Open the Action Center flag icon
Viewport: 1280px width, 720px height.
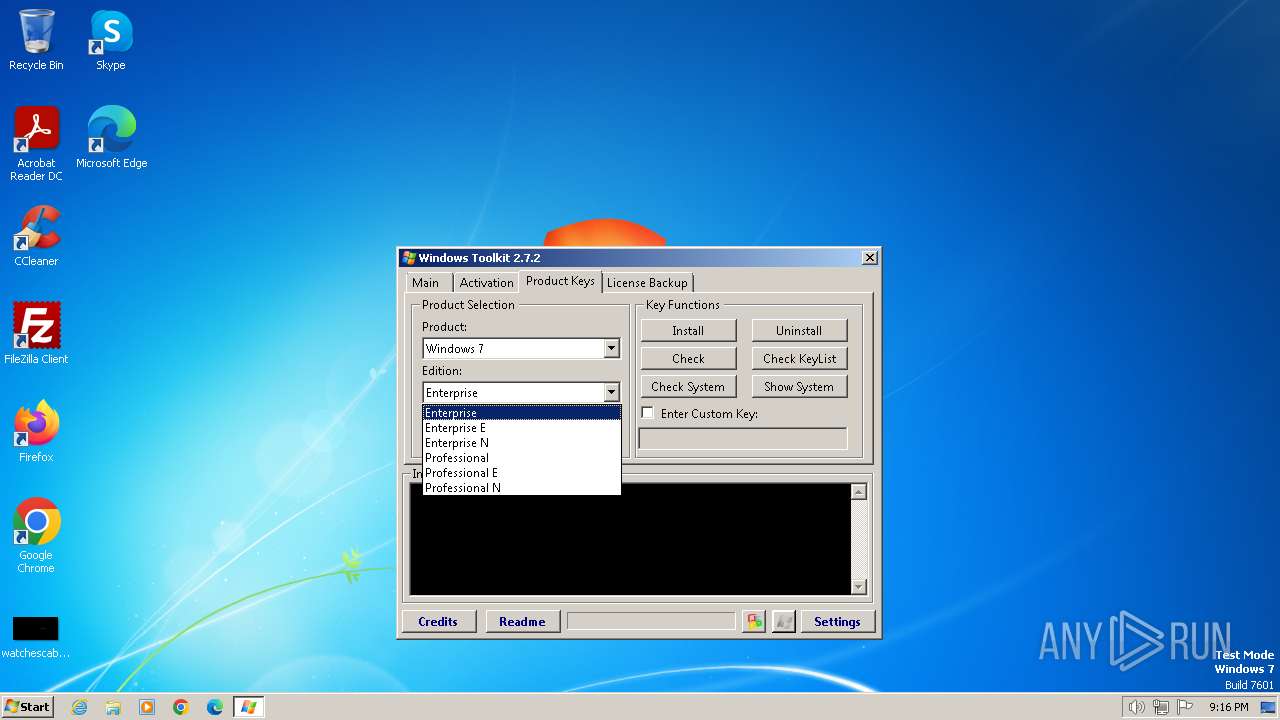(x=1185, y=707)
